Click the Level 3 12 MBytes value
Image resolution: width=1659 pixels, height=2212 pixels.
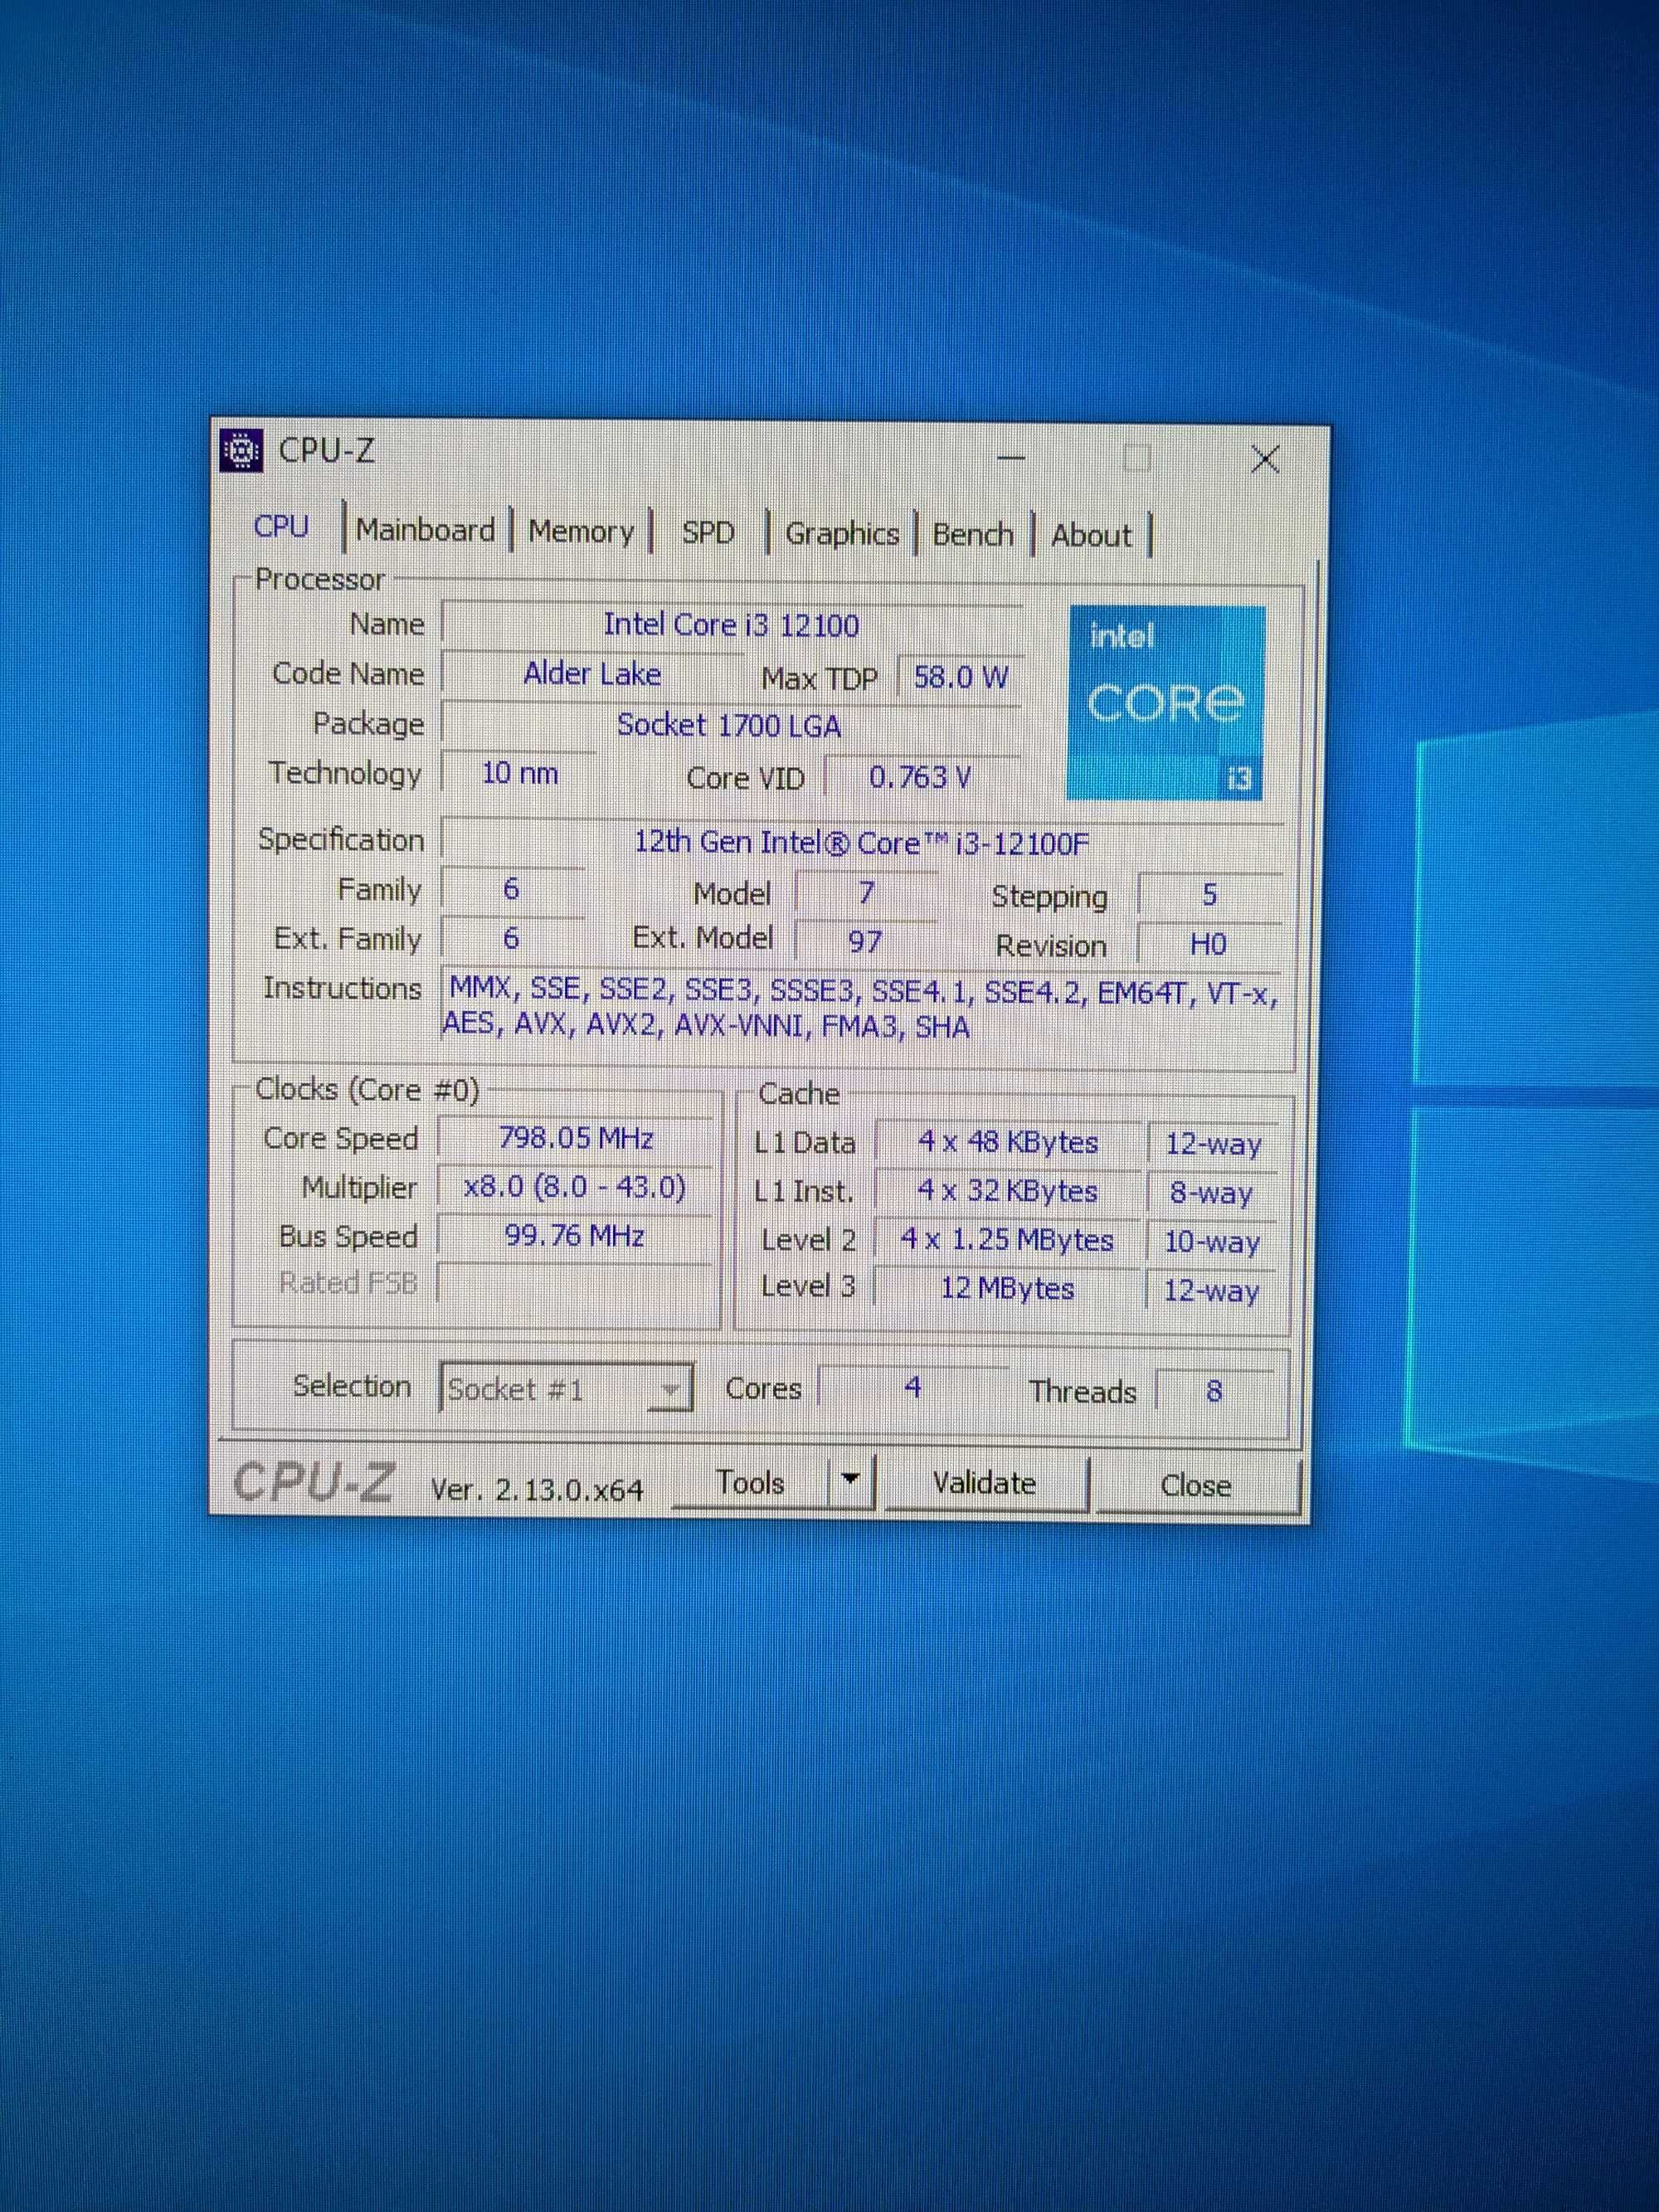1008,1288
